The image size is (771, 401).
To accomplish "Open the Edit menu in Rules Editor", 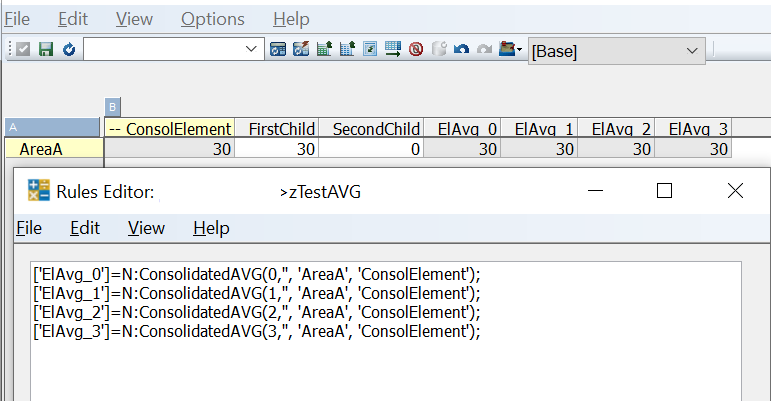I will pos(85,228).
